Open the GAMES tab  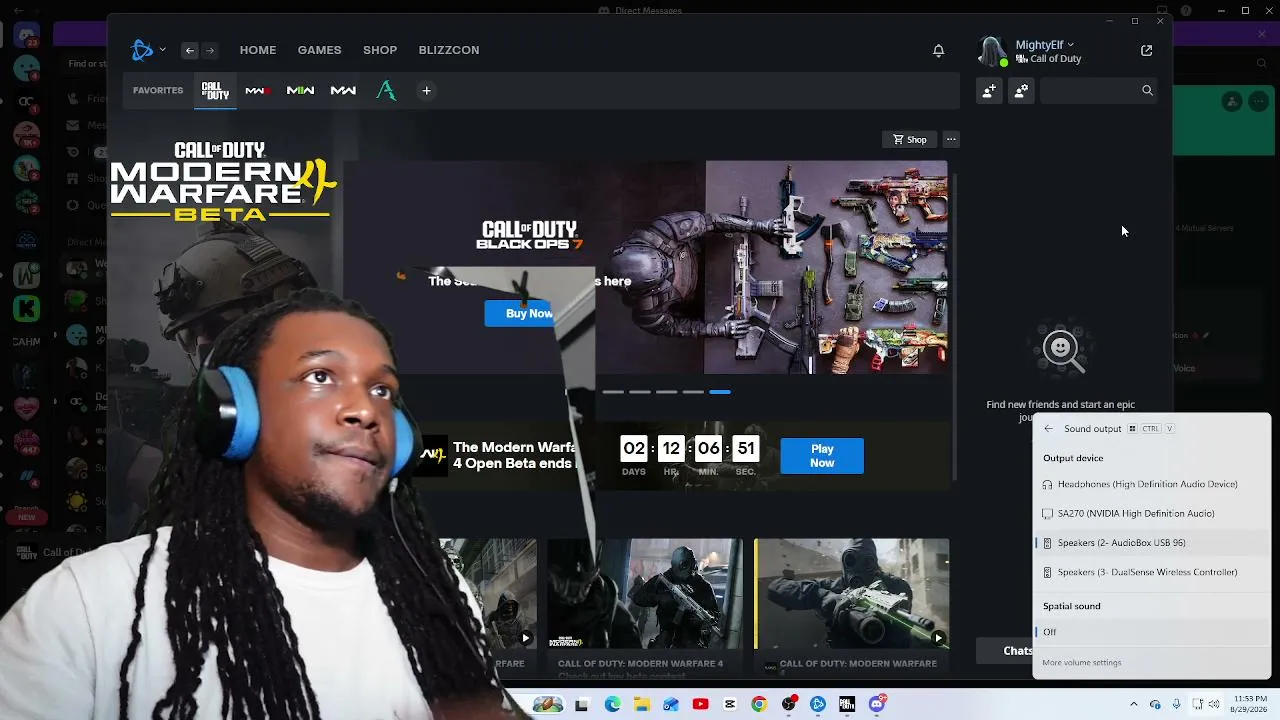pyautogui.click(x=319, y=50)
